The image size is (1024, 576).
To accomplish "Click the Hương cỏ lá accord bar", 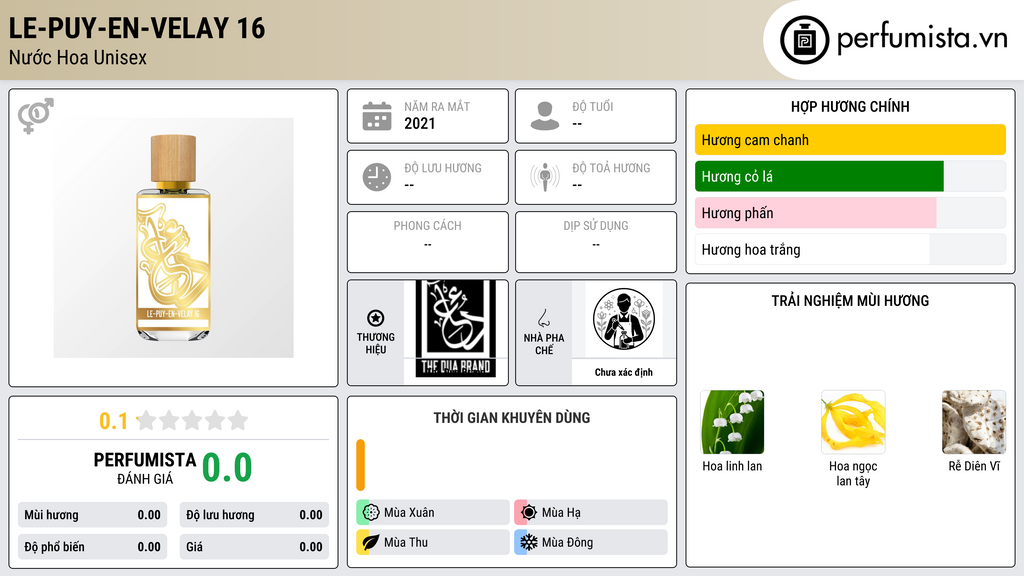I will coord(850,176).
